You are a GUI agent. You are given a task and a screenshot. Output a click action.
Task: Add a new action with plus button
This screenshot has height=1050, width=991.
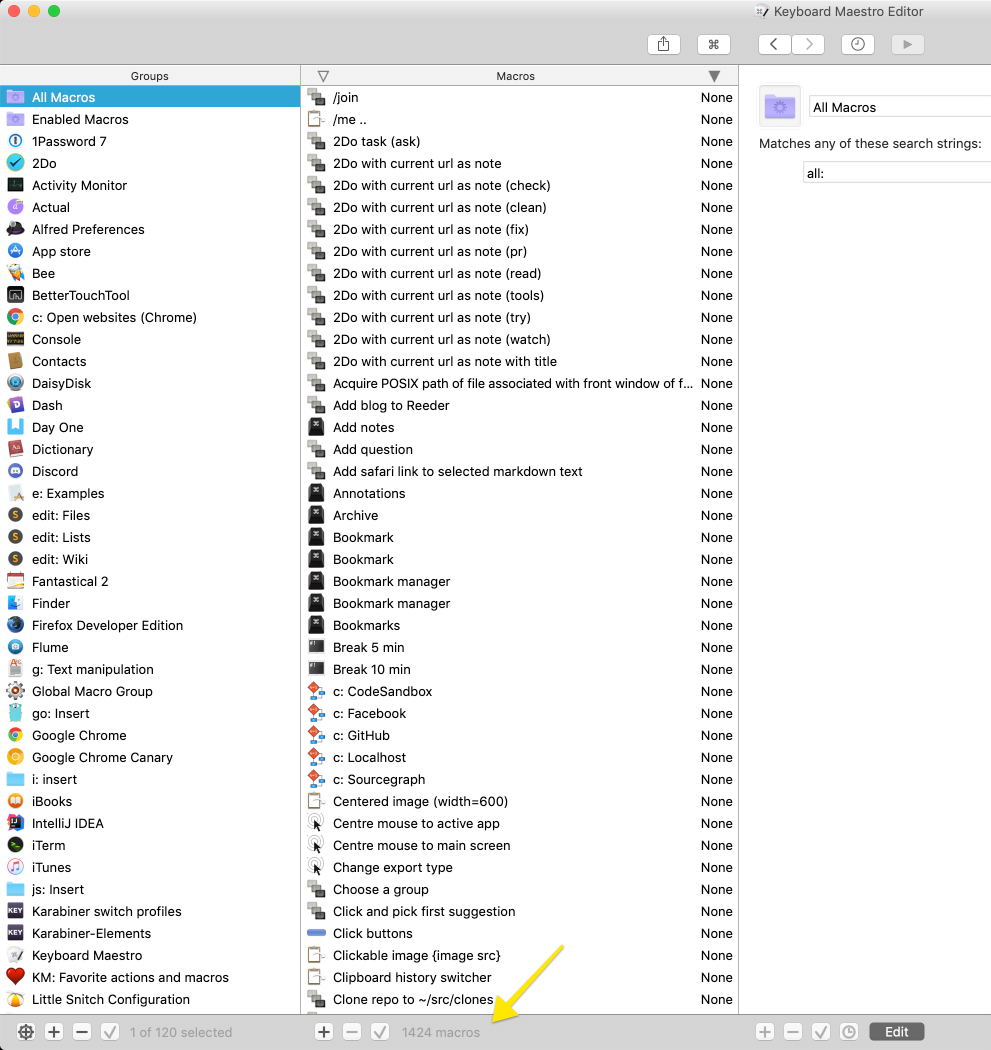765,1032
